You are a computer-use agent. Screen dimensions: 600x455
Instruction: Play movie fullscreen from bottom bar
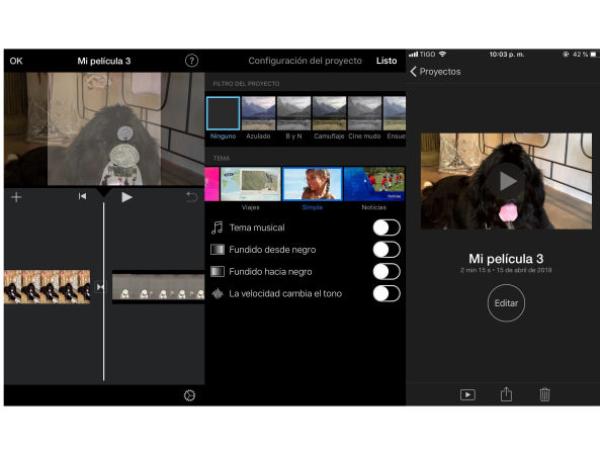pyautogui.click(x=467, y=394)
